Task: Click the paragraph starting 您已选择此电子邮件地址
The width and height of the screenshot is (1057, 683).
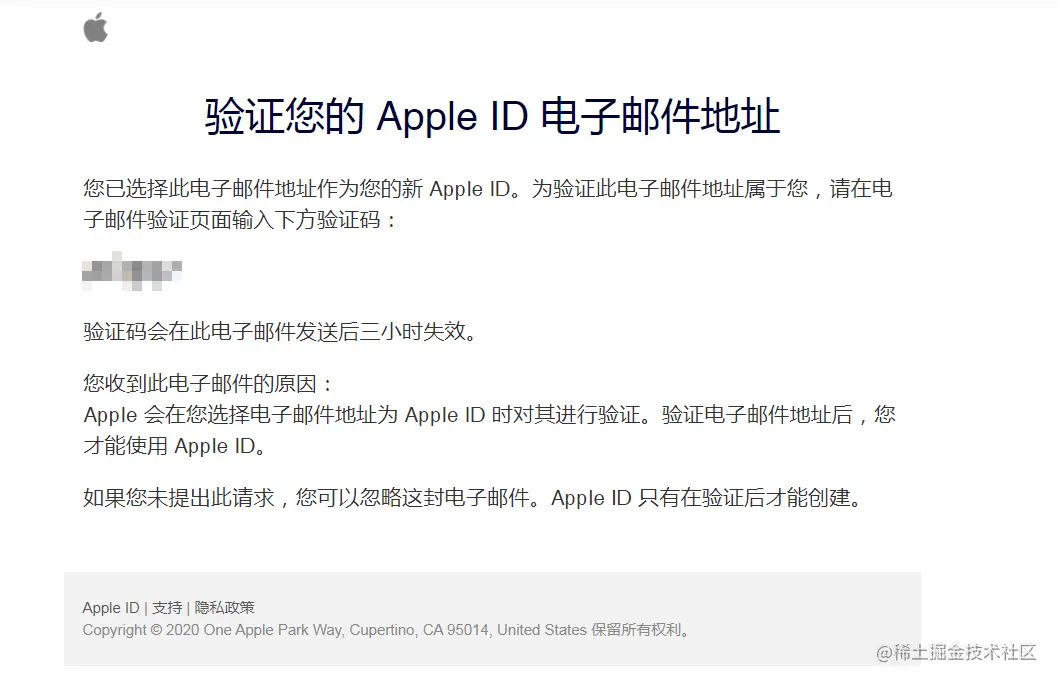Action: (x=488, y=204)
